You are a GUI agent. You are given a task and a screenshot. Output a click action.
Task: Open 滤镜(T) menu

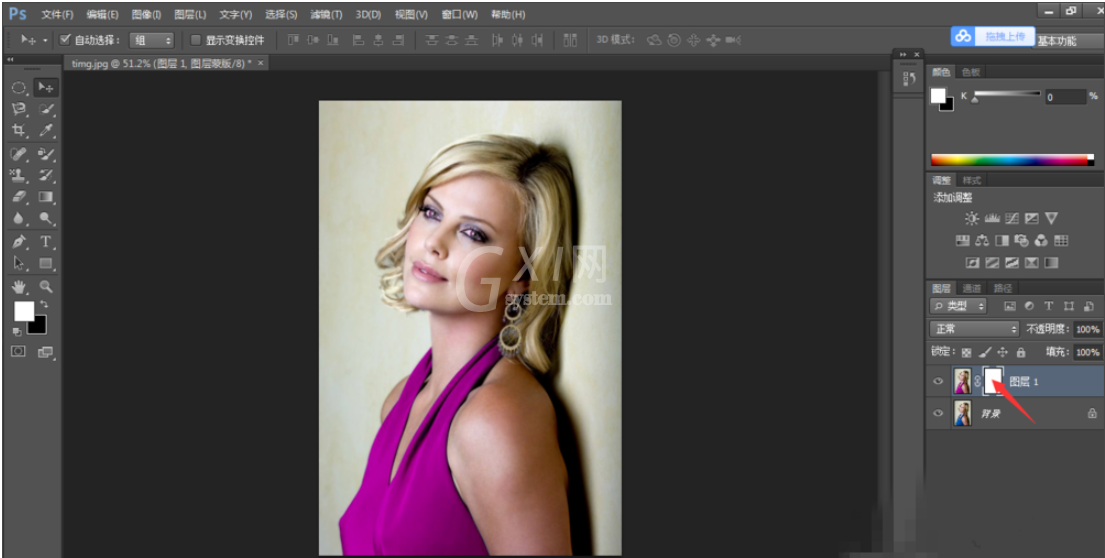point(326,15)
